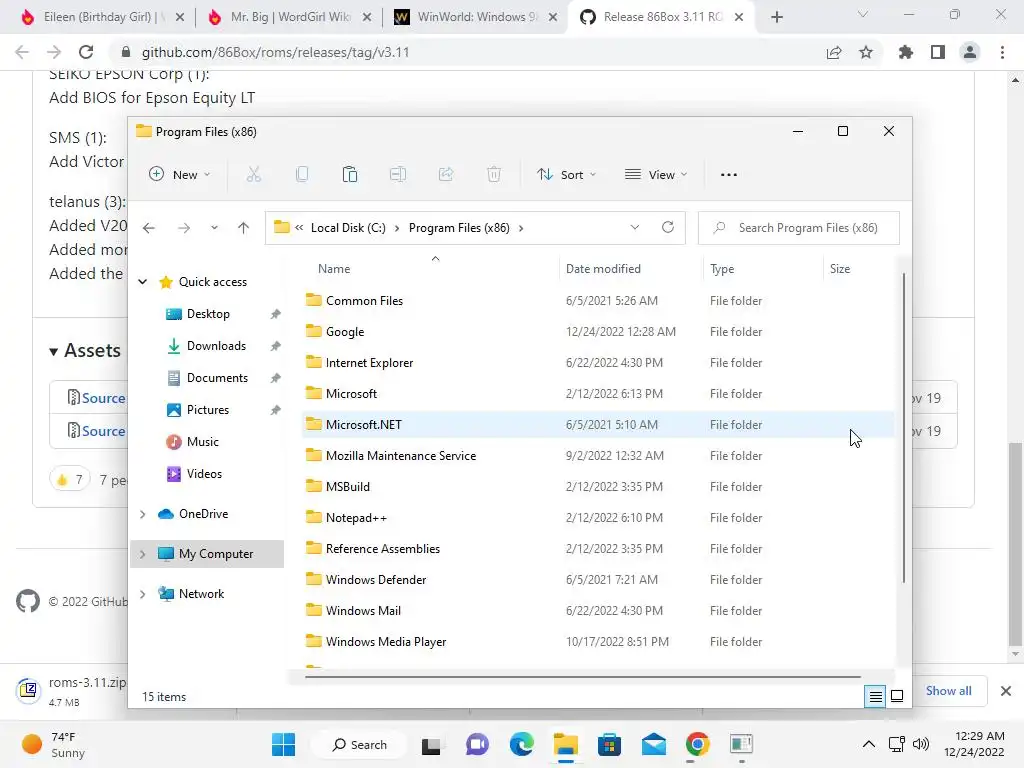The height and width of the screenshot is (768, 1024).
Task: Select Mozilla Maintenance Service folder
Action: 598,456
